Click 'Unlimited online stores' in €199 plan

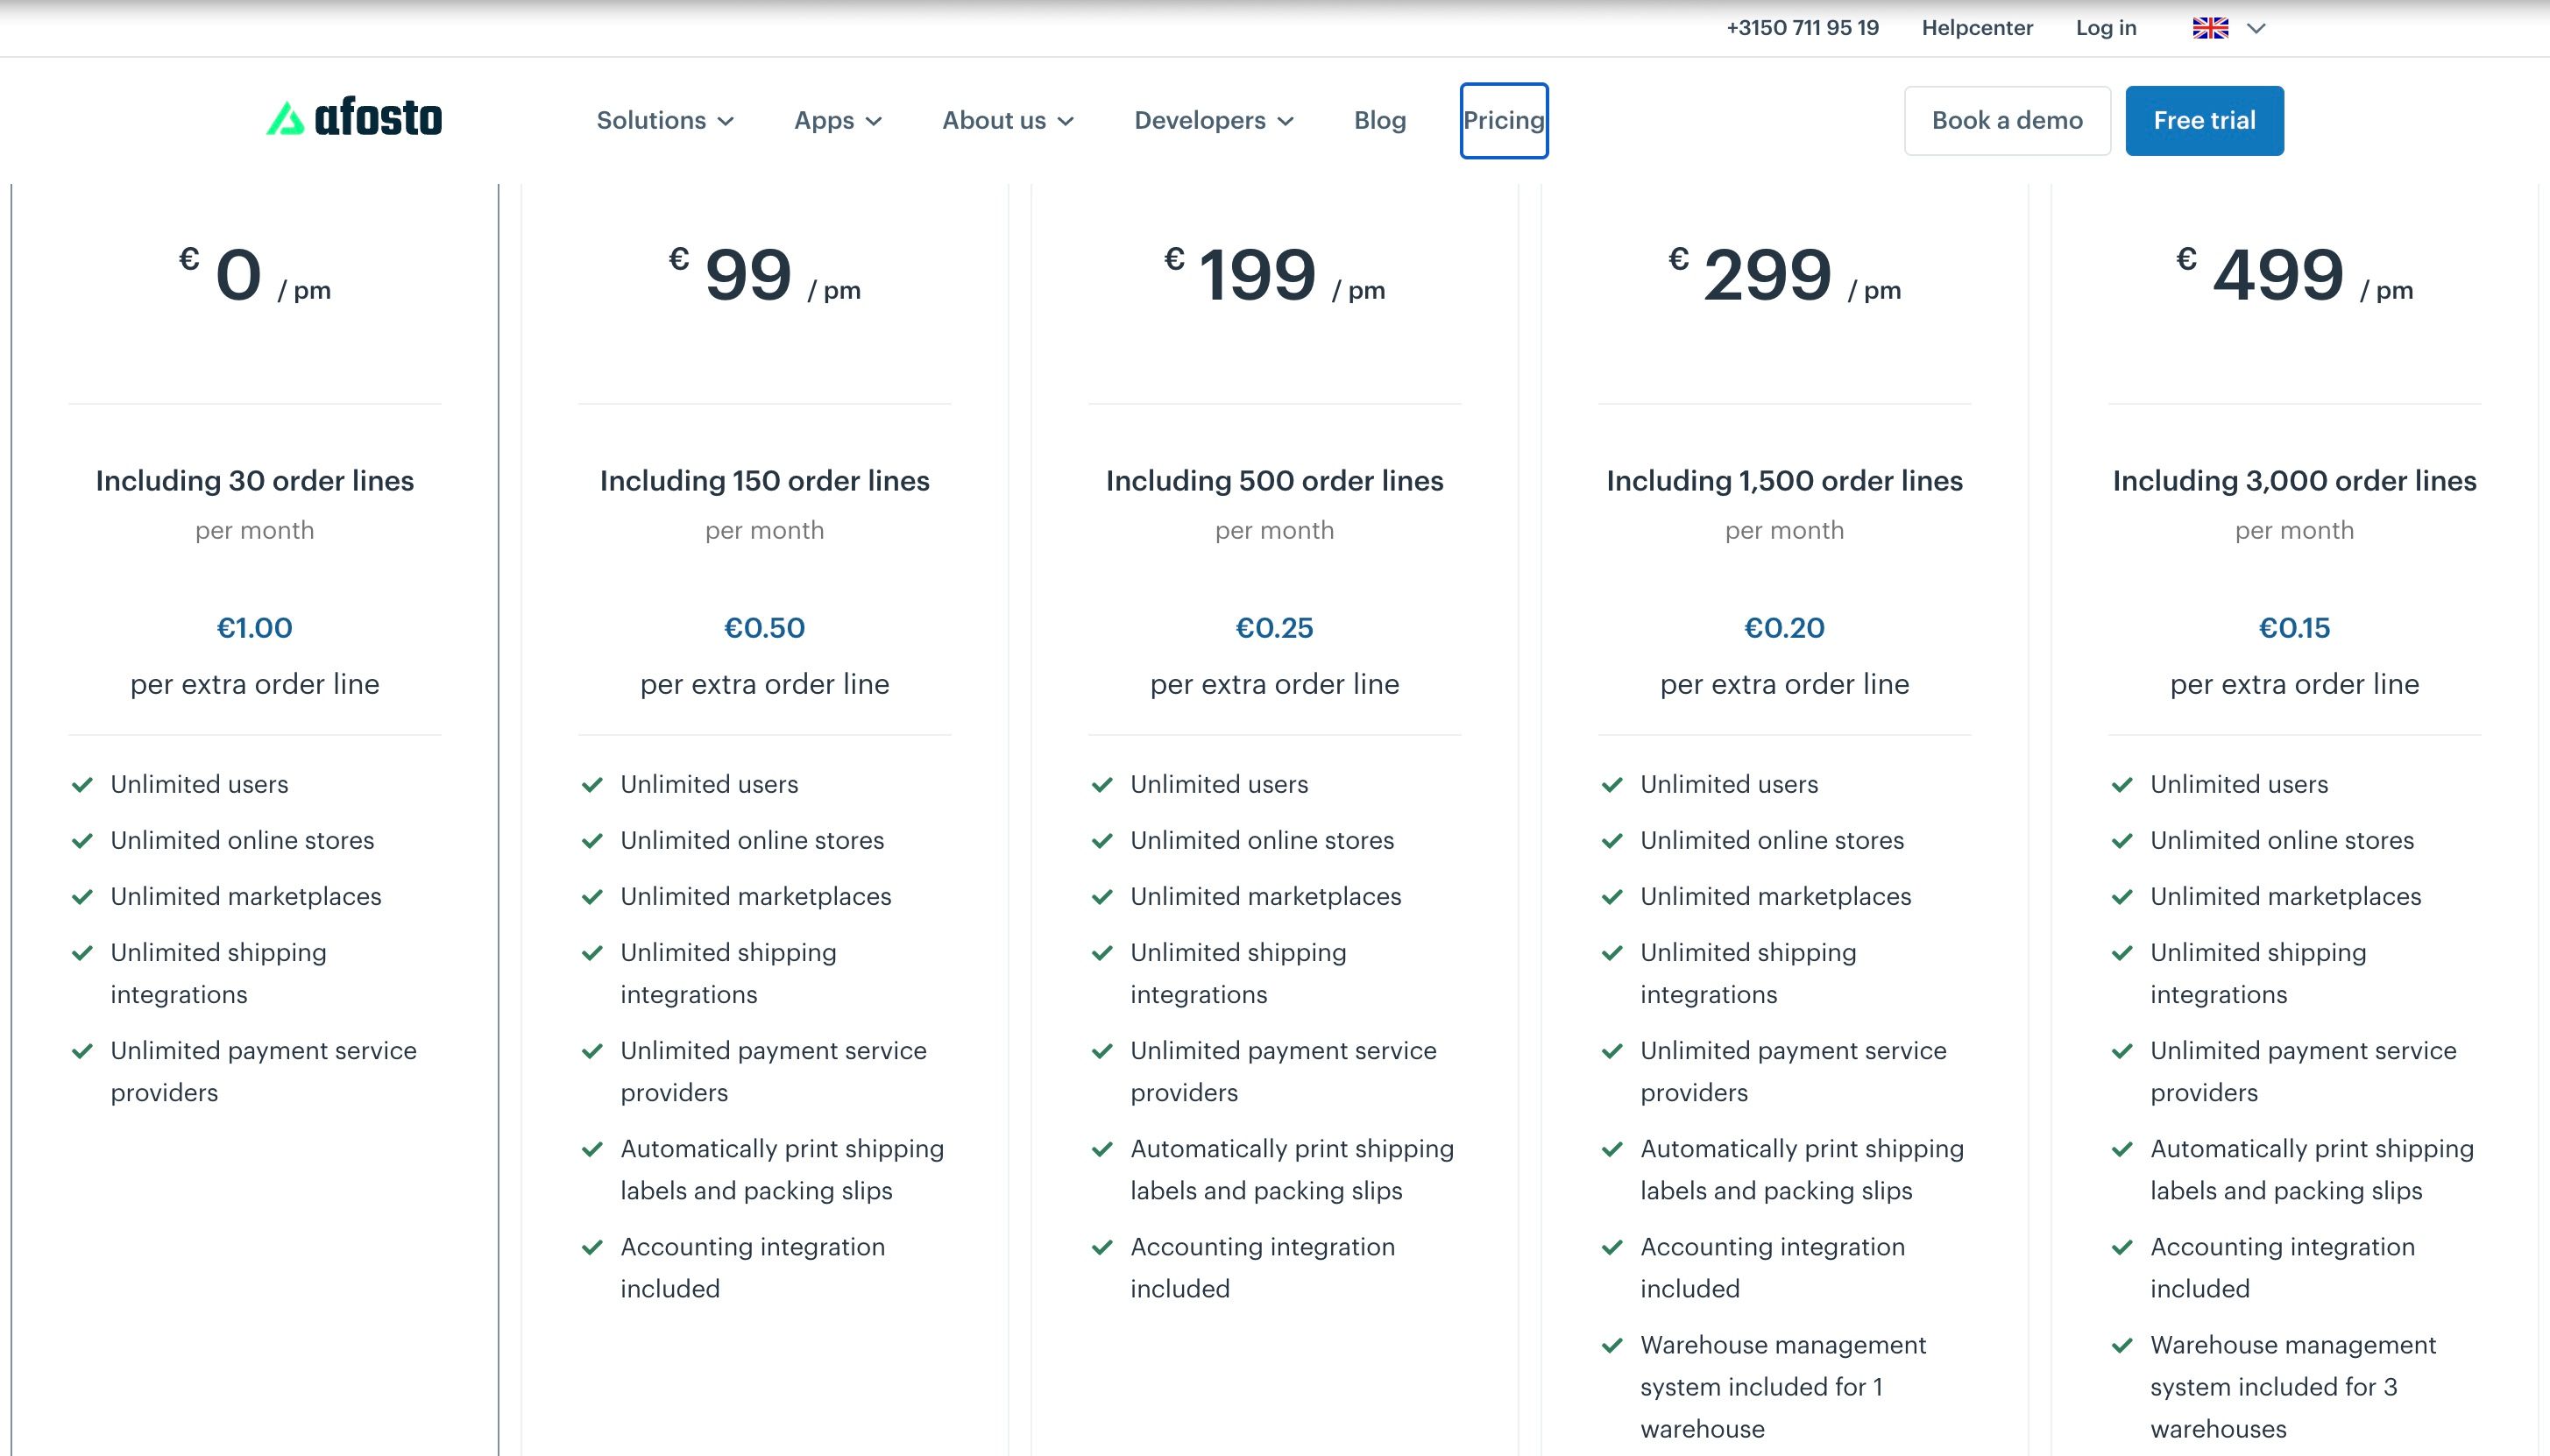click(x=1262, y=840)
